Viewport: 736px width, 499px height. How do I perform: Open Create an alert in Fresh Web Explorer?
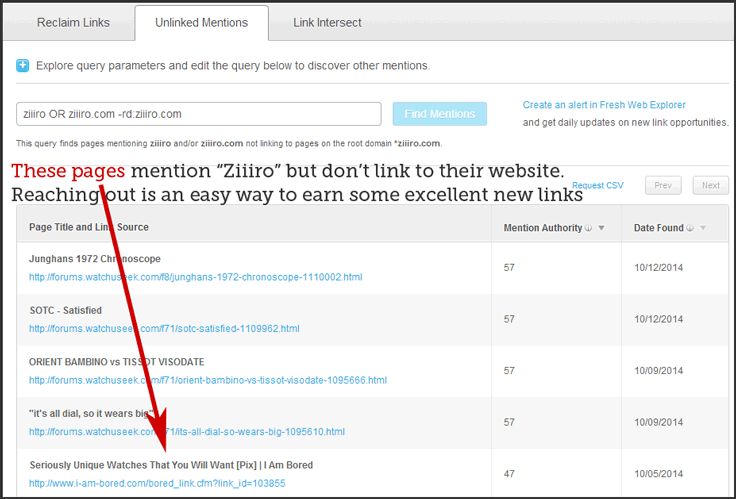click(604, 105)
